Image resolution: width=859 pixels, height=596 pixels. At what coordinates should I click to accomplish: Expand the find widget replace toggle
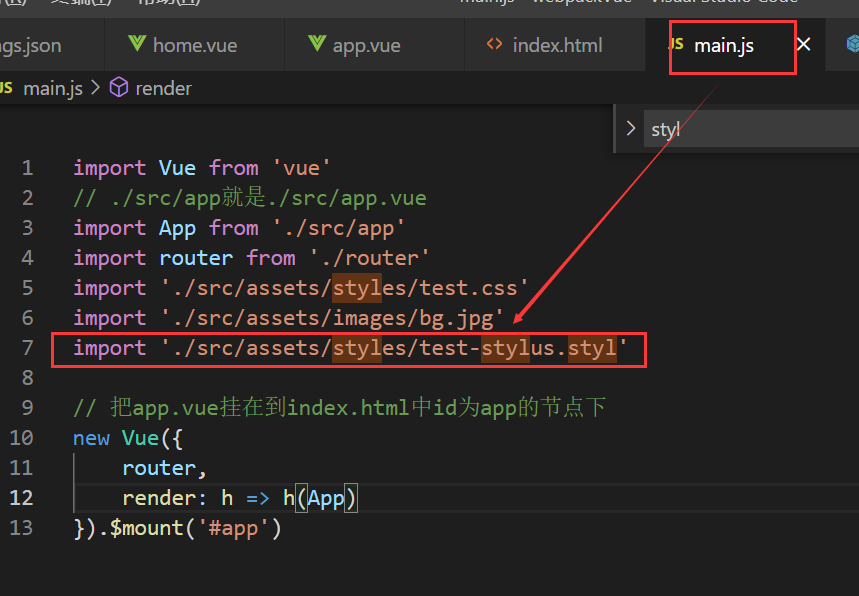[631, 129]
